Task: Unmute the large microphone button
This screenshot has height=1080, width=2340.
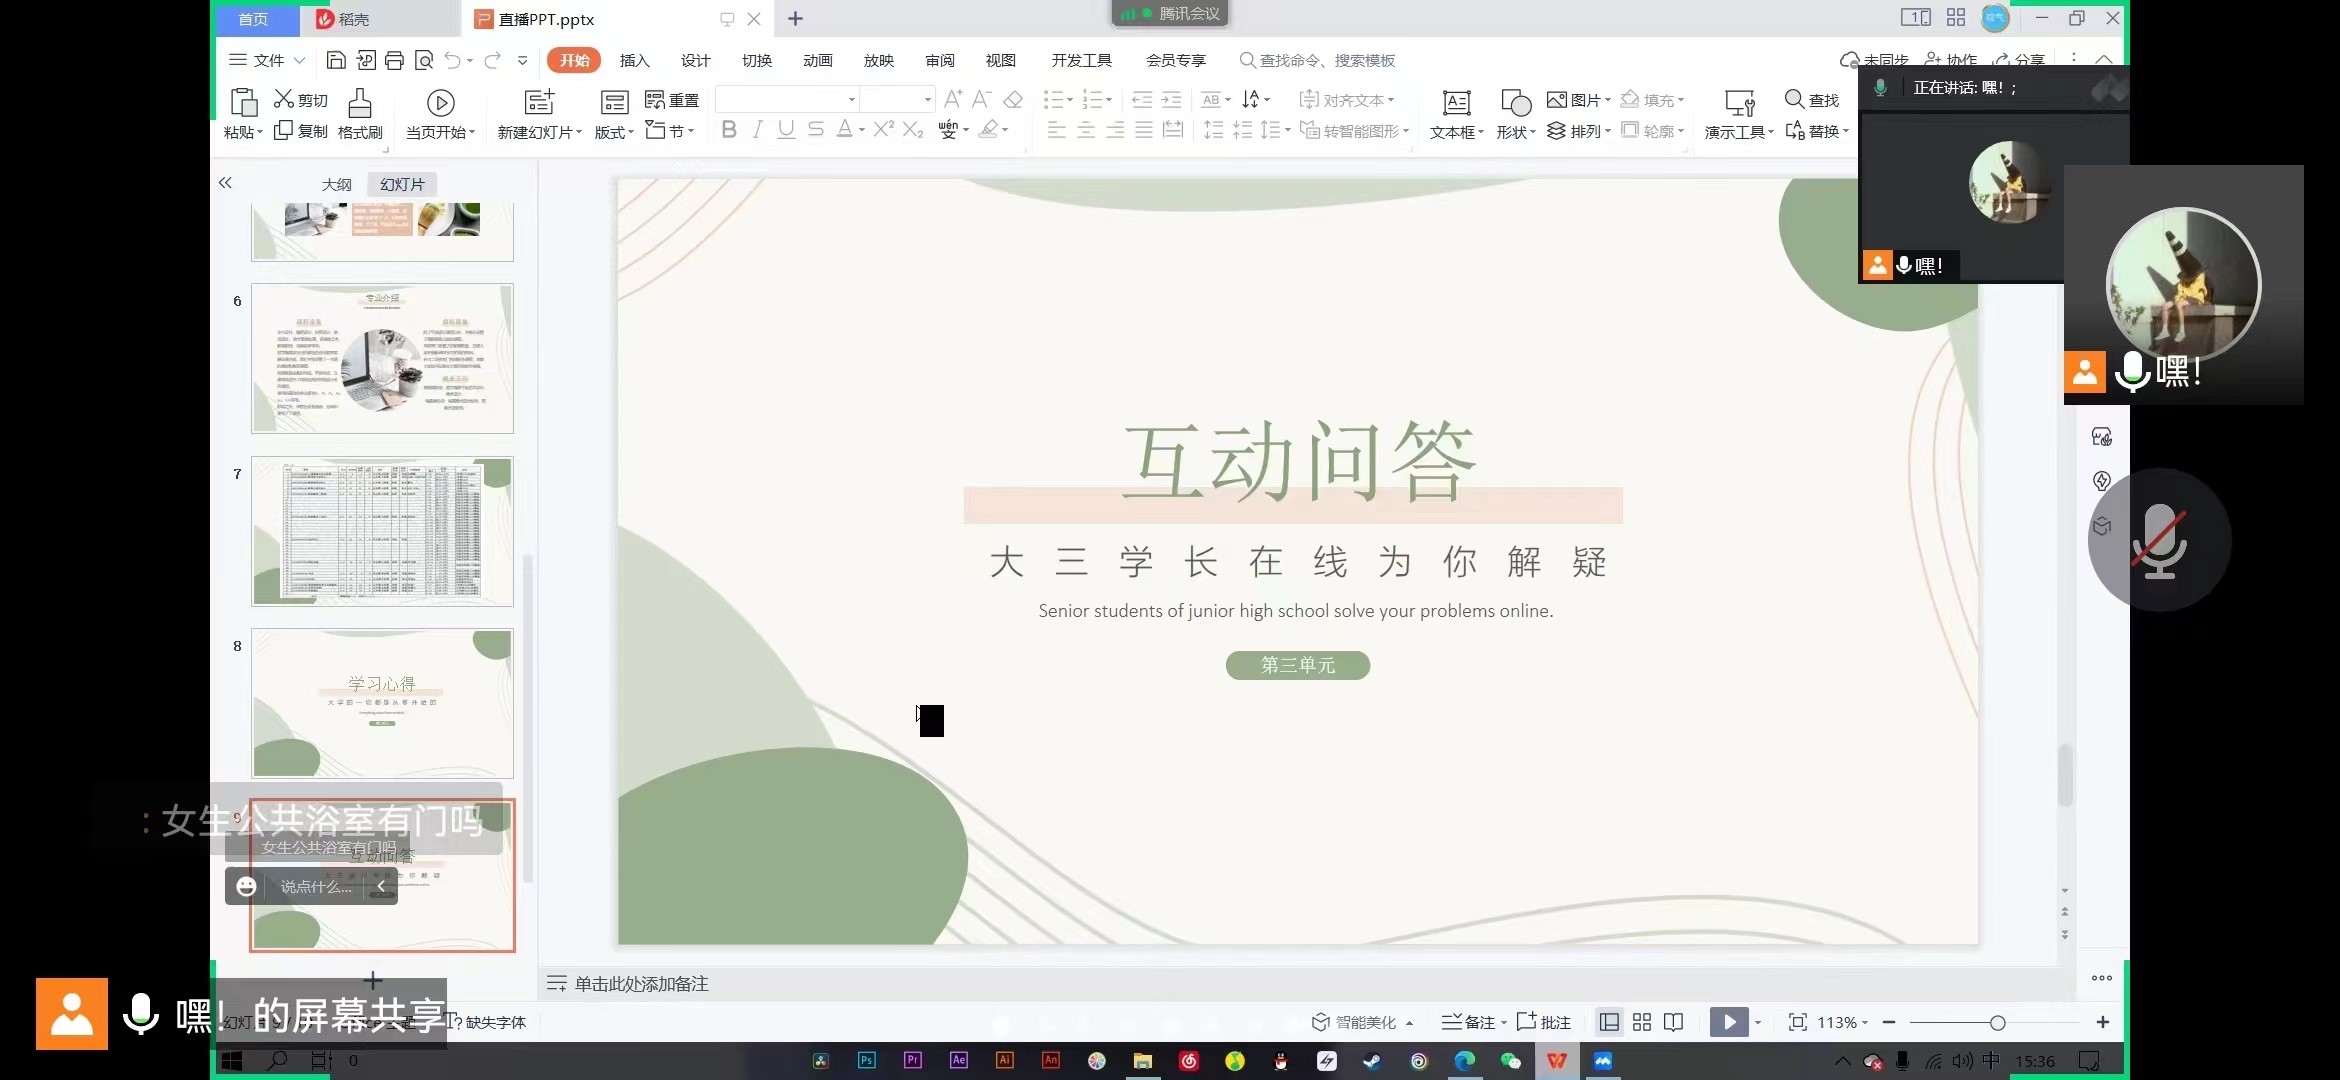Action: (x=2159, y=540)
